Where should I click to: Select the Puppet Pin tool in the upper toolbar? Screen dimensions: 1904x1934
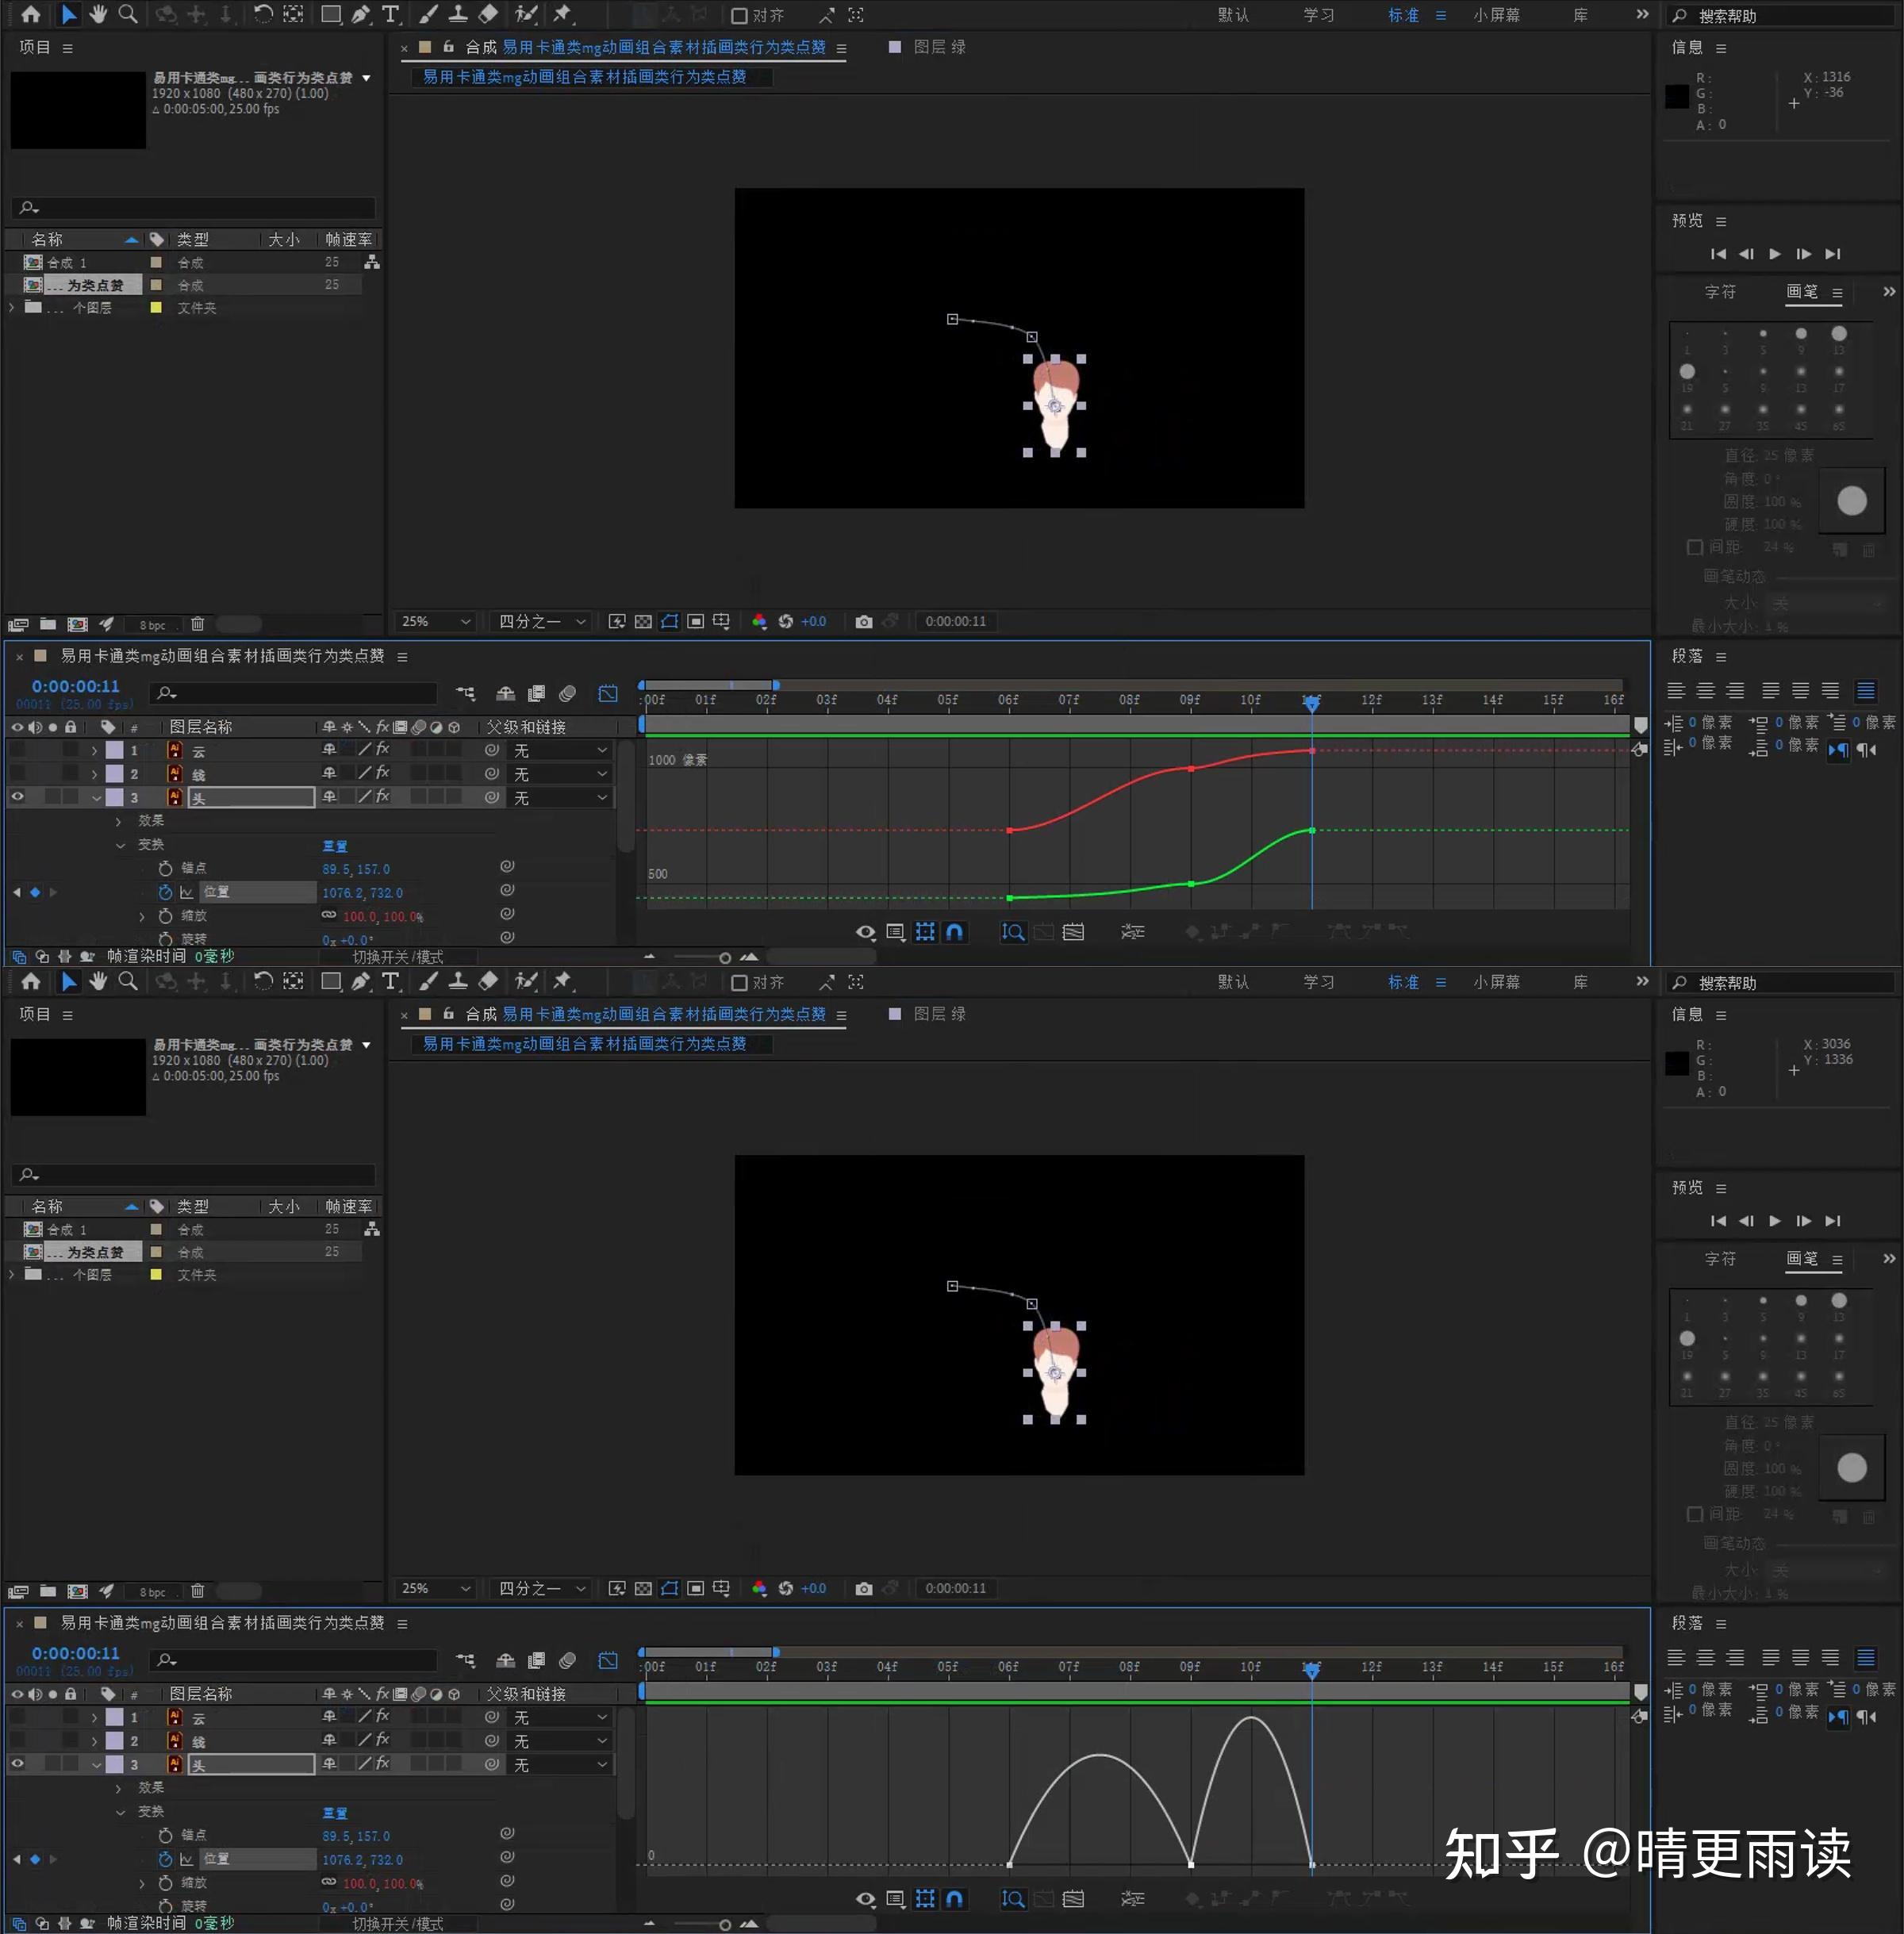(x=563, y=14)
